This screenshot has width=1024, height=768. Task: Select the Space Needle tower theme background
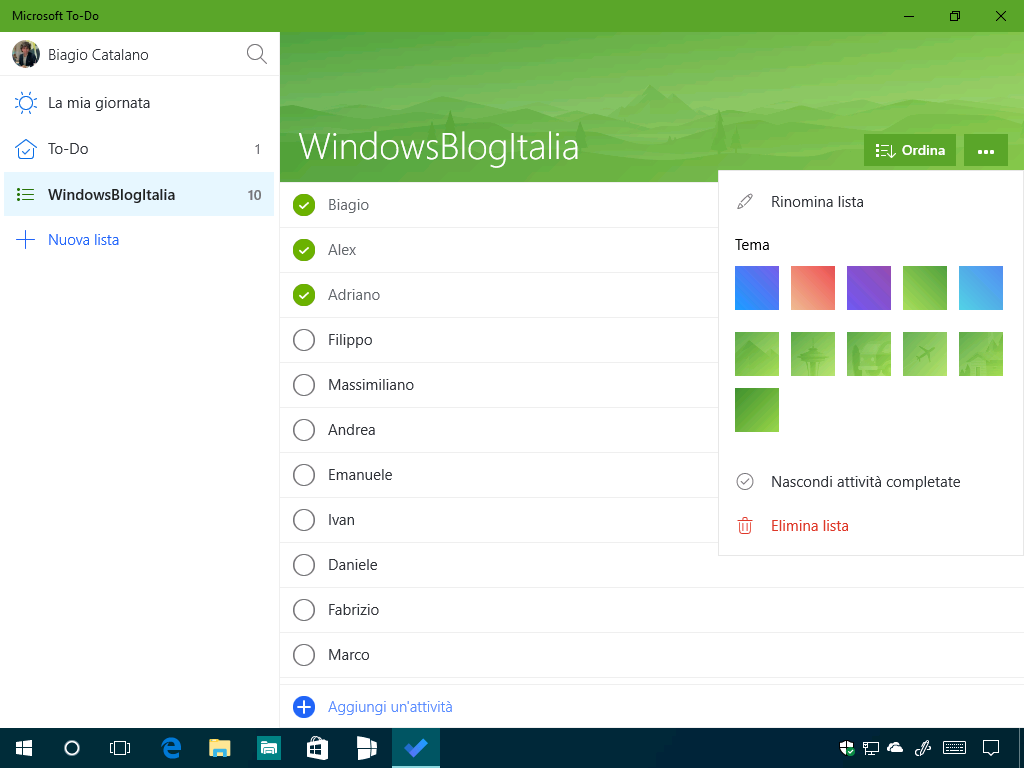tap(813, 354)
